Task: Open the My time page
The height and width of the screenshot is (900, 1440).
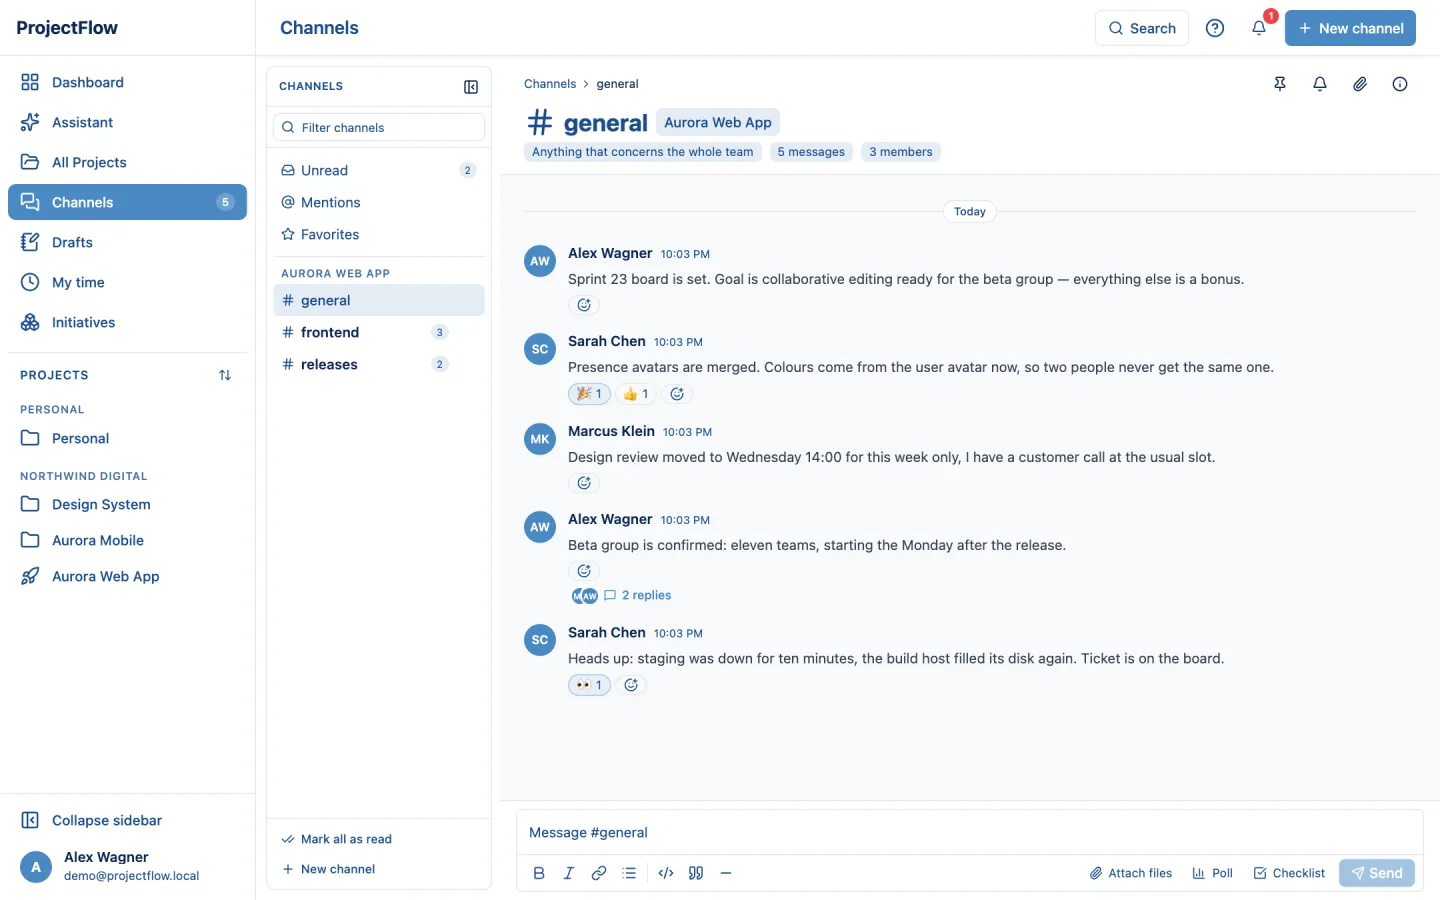Action: click(127, 282)
